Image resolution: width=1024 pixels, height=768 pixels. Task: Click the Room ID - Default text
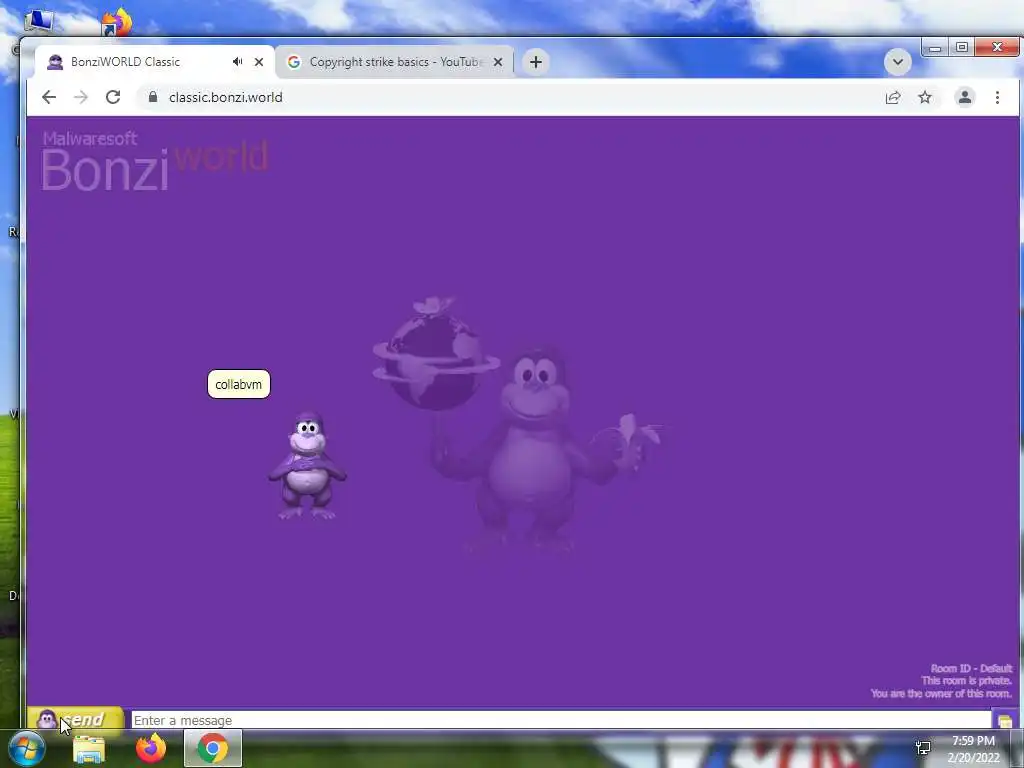tap(971, 669)
